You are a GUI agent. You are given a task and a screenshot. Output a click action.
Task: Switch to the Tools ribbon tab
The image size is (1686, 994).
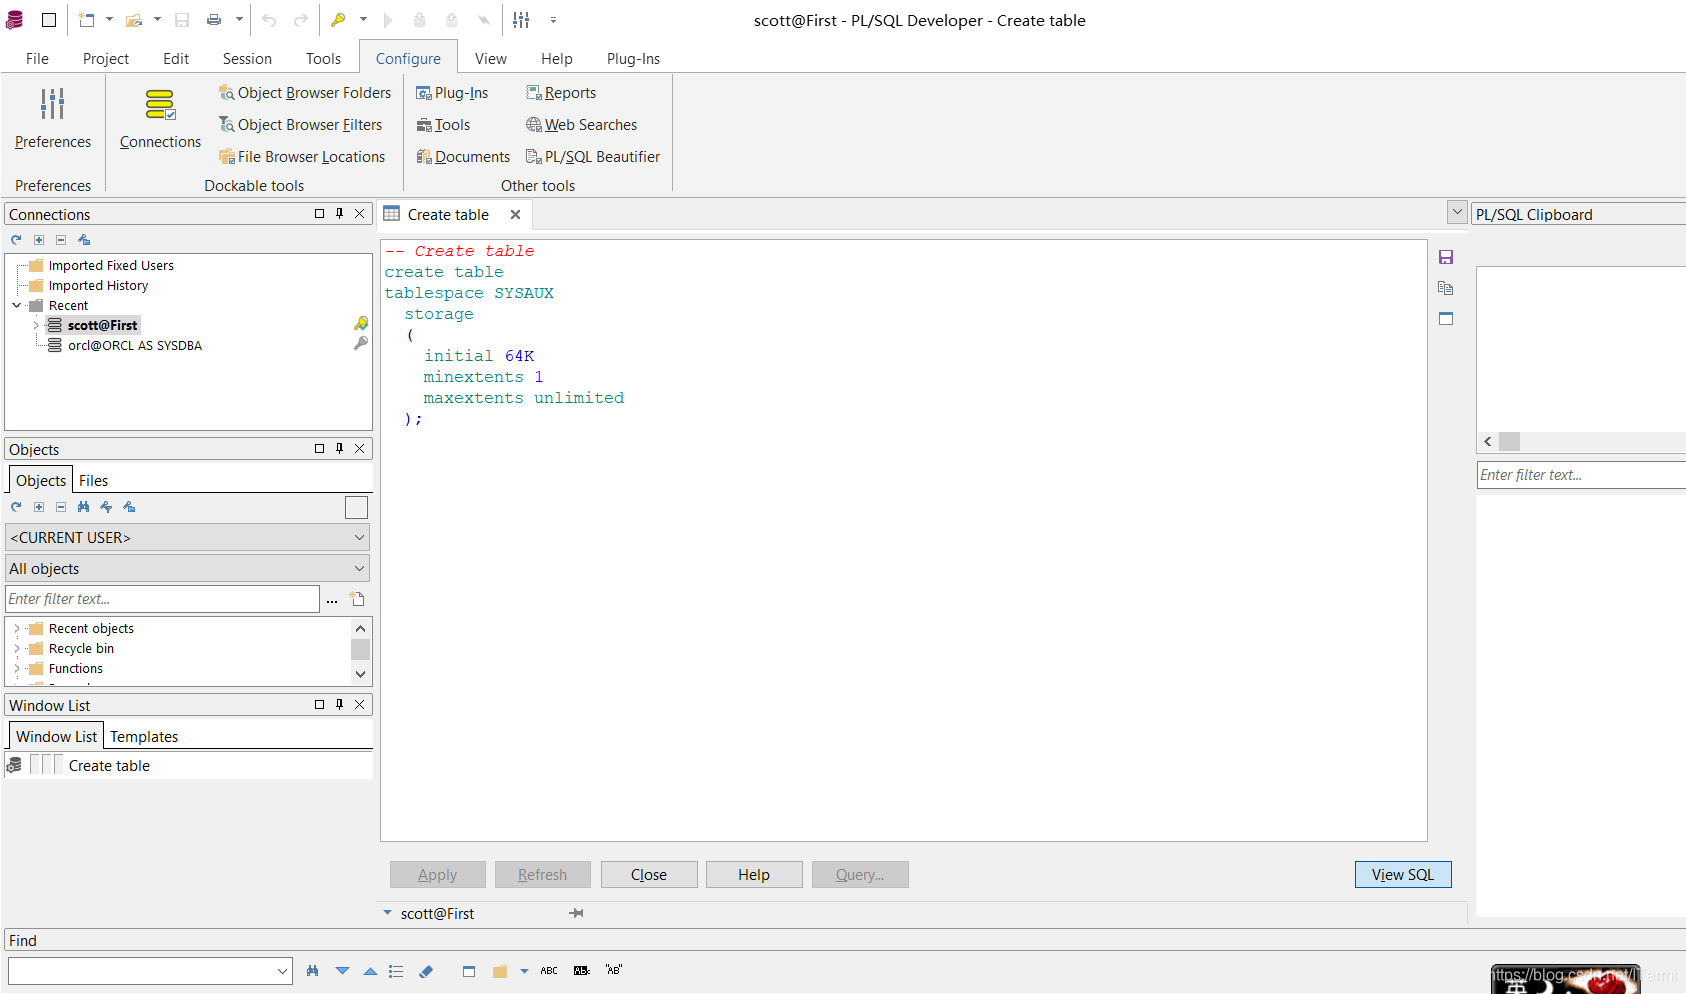[323, 59]
